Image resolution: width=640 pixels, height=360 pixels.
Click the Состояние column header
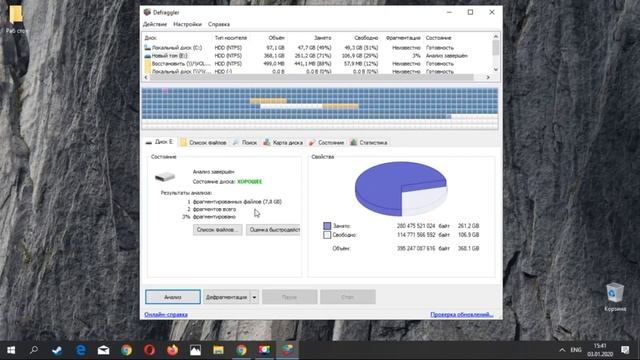[438, 38]
